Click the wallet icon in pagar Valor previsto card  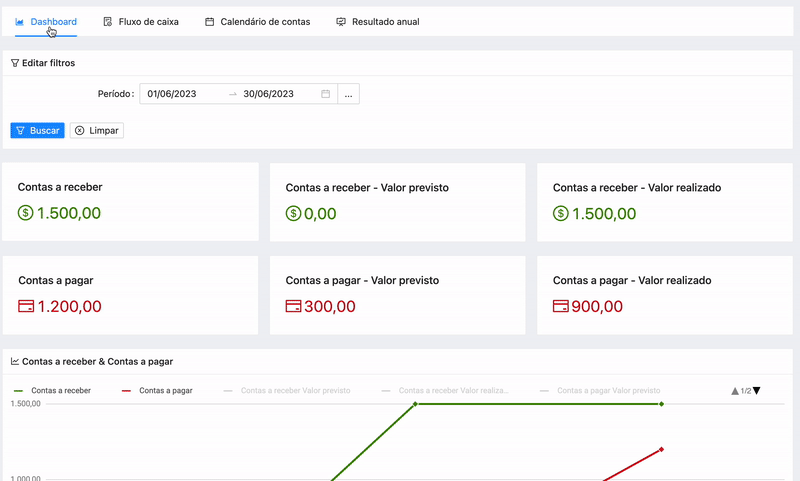tap(293, 306)
